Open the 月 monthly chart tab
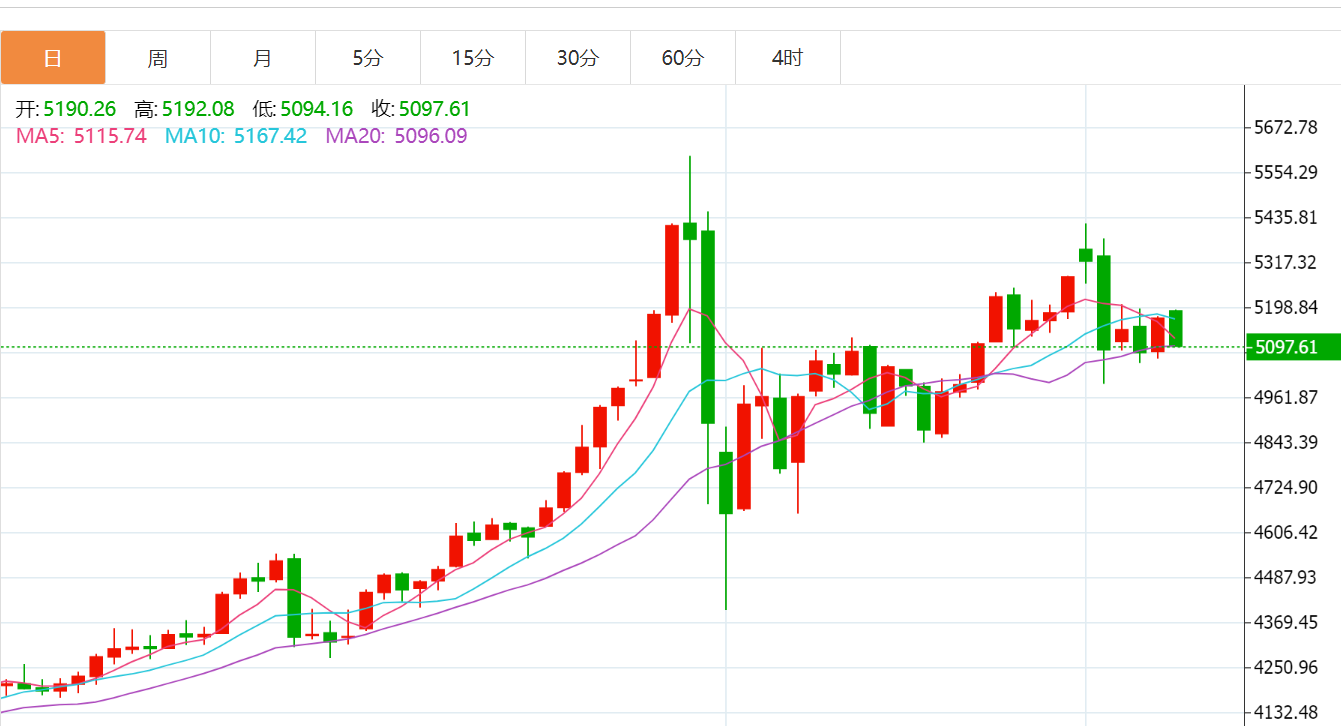Viewport: 1341px width, 726px height. 263,58
